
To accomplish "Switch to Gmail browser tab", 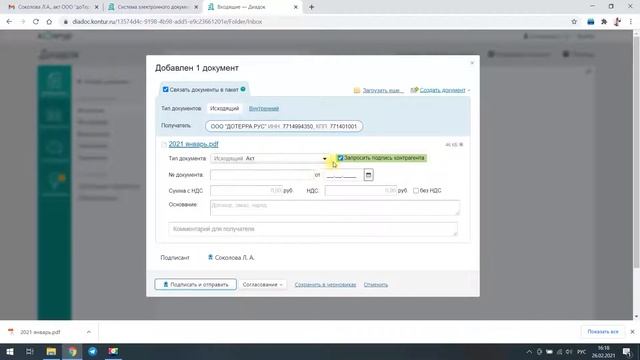I will (52, 7).
